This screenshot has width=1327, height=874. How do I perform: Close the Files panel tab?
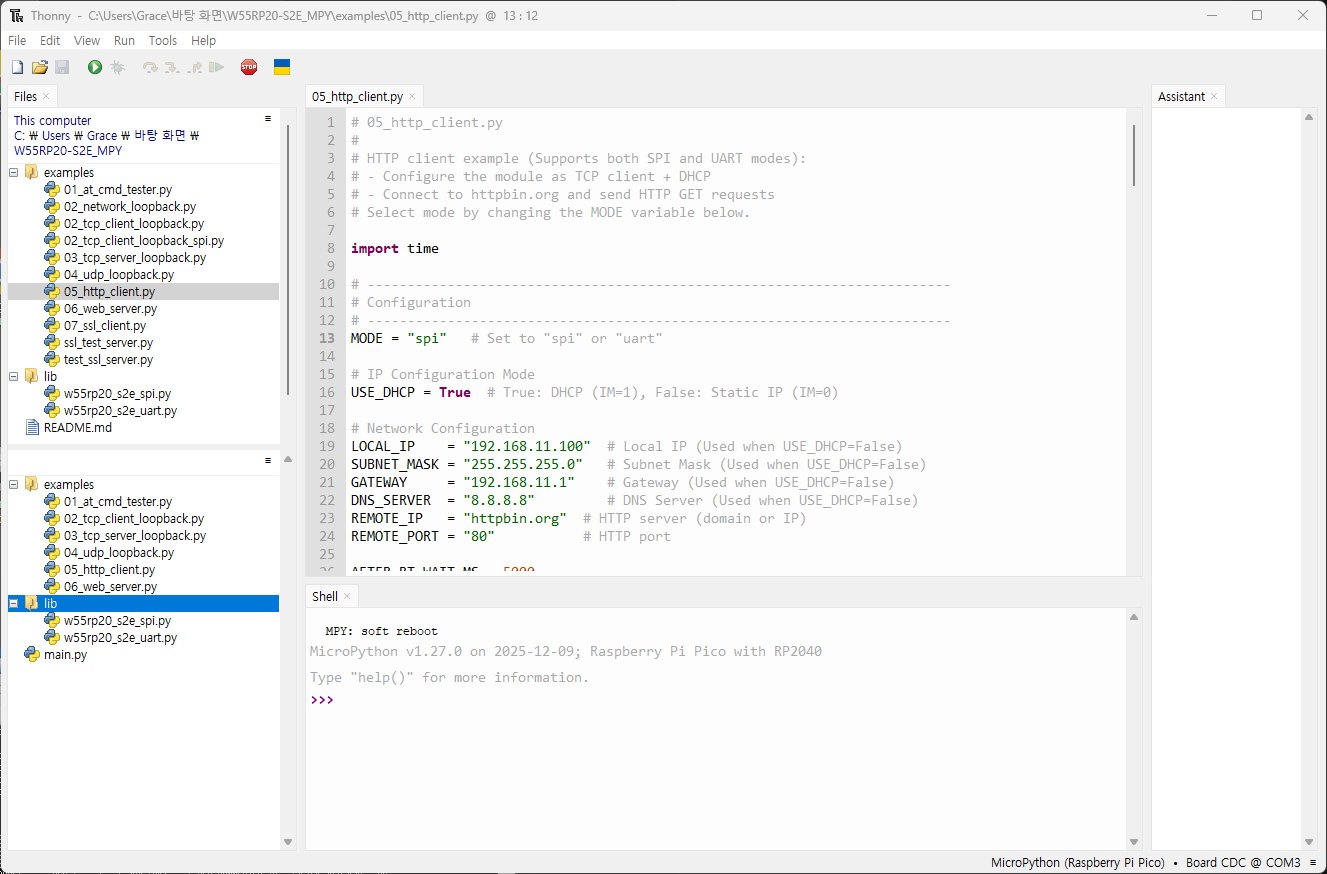coord(46,97)
